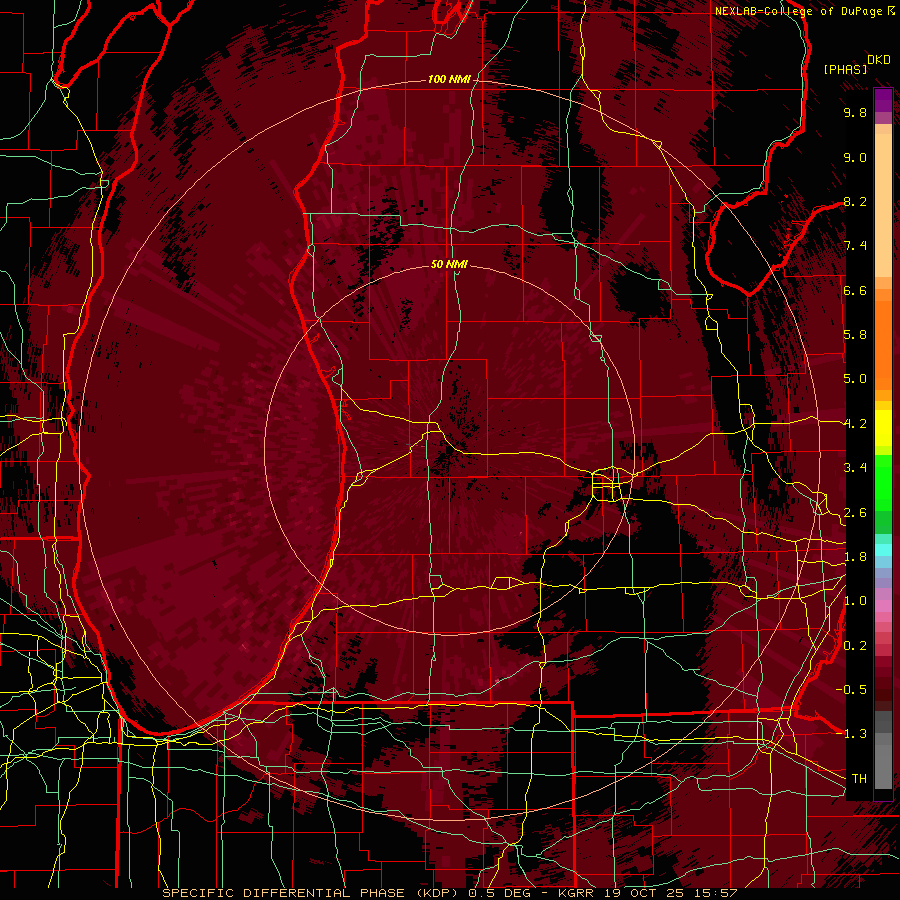Pick the purple top segment of the color bar

[x=883, y=100]
